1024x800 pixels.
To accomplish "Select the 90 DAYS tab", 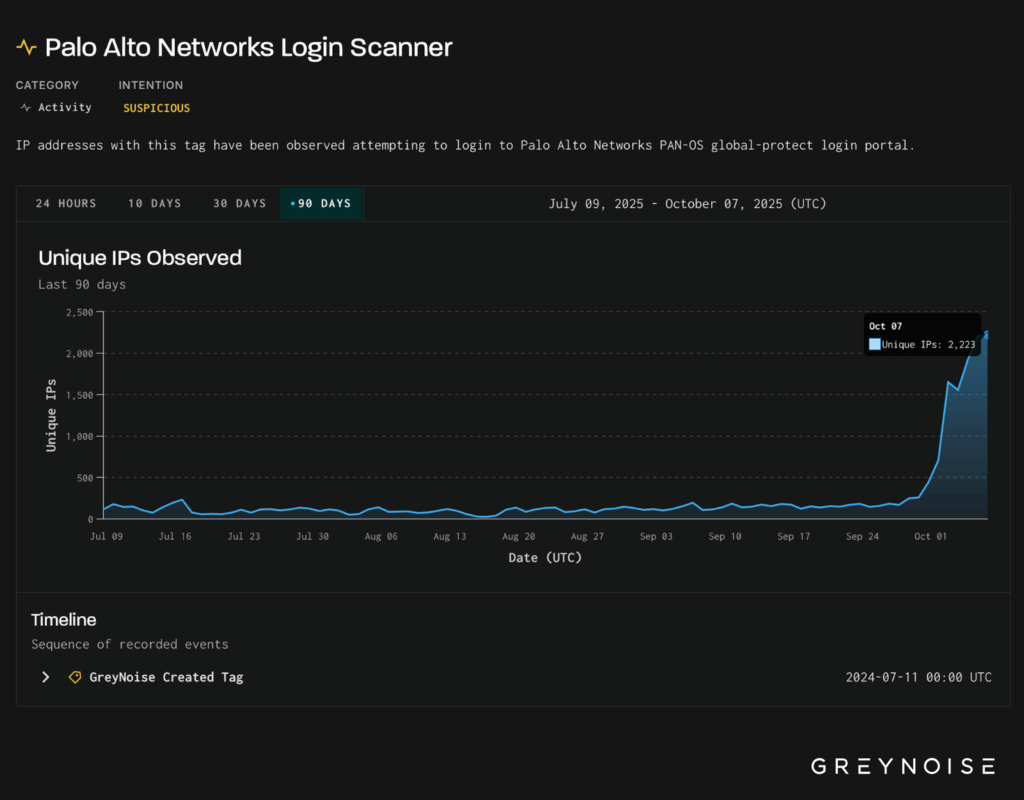I will point(322,204).
